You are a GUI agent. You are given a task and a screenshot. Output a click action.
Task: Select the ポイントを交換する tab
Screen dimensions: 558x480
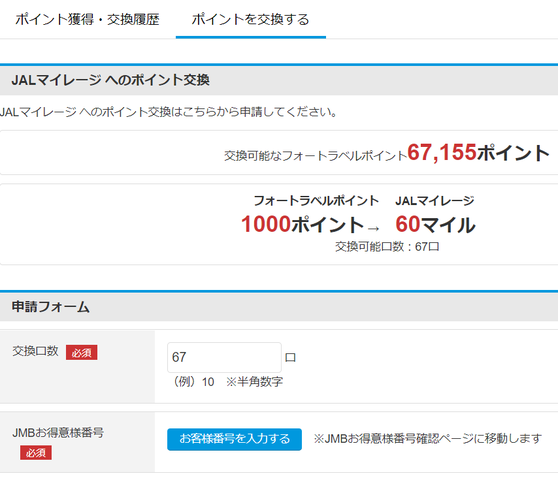coord(251,19)
